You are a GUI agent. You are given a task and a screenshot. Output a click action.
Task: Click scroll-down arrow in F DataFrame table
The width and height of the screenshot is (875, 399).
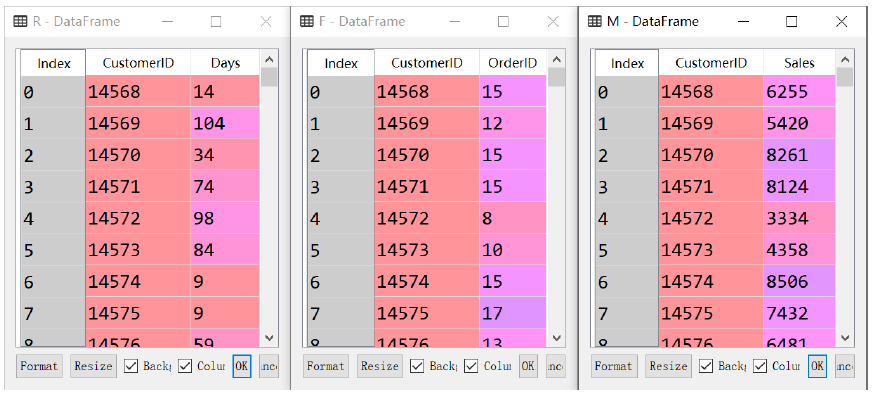(x=556, y=338)
